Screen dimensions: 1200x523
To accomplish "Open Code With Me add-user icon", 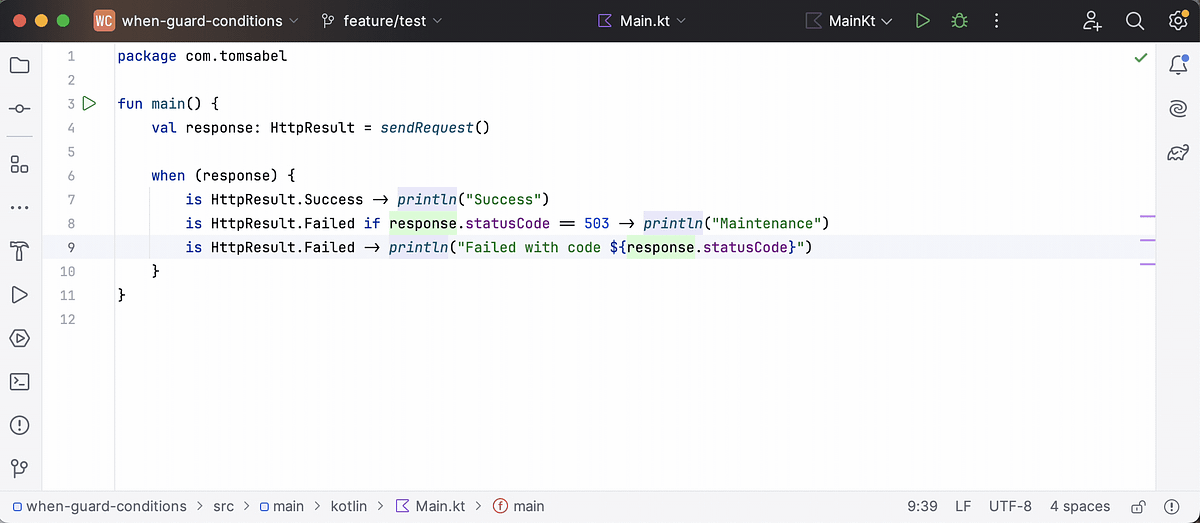I will tap(1092, 20).
